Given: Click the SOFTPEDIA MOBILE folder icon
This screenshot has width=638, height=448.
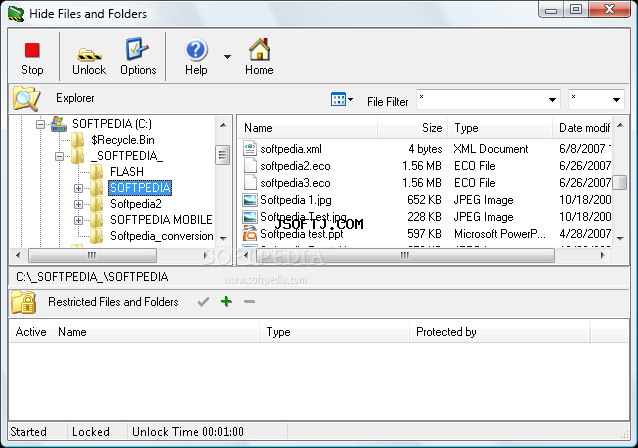Looking at the screenshot, I should pos(96,220).
